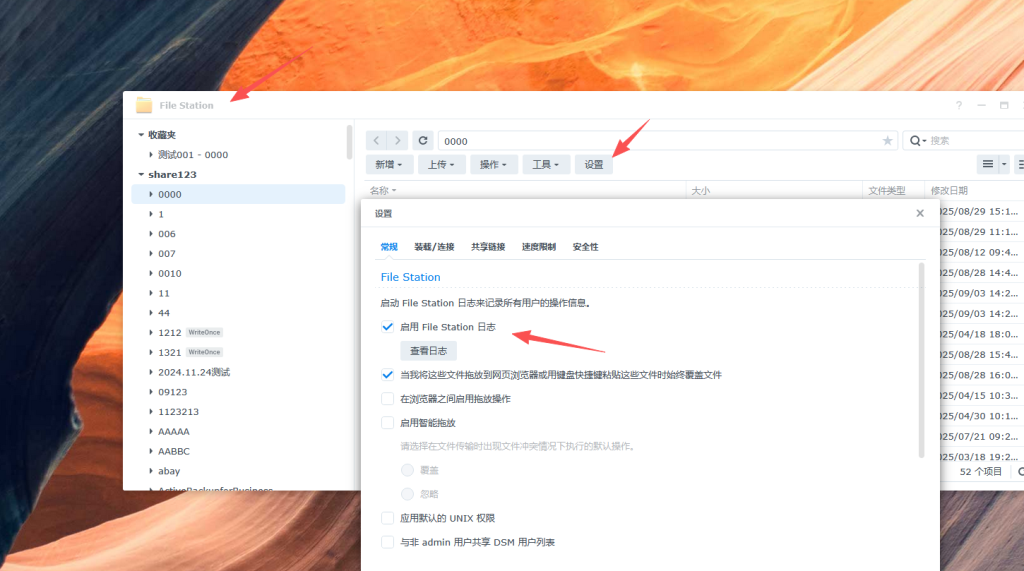Open the 安全性 settings tab
Viewport: 1024px width, 571px height.
point(585,247)
